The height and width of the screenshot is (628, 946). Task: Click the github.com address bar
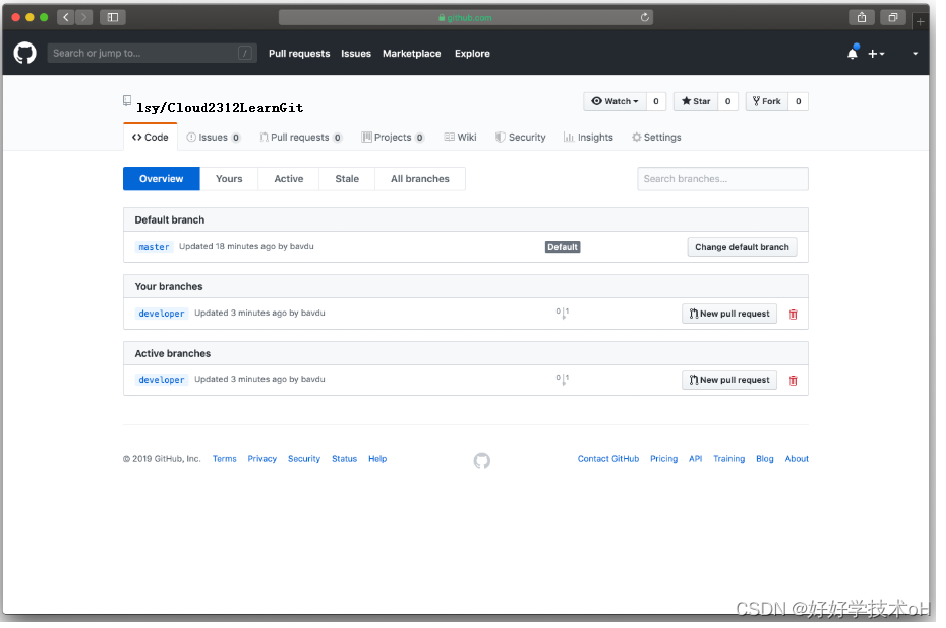point(465,17)
